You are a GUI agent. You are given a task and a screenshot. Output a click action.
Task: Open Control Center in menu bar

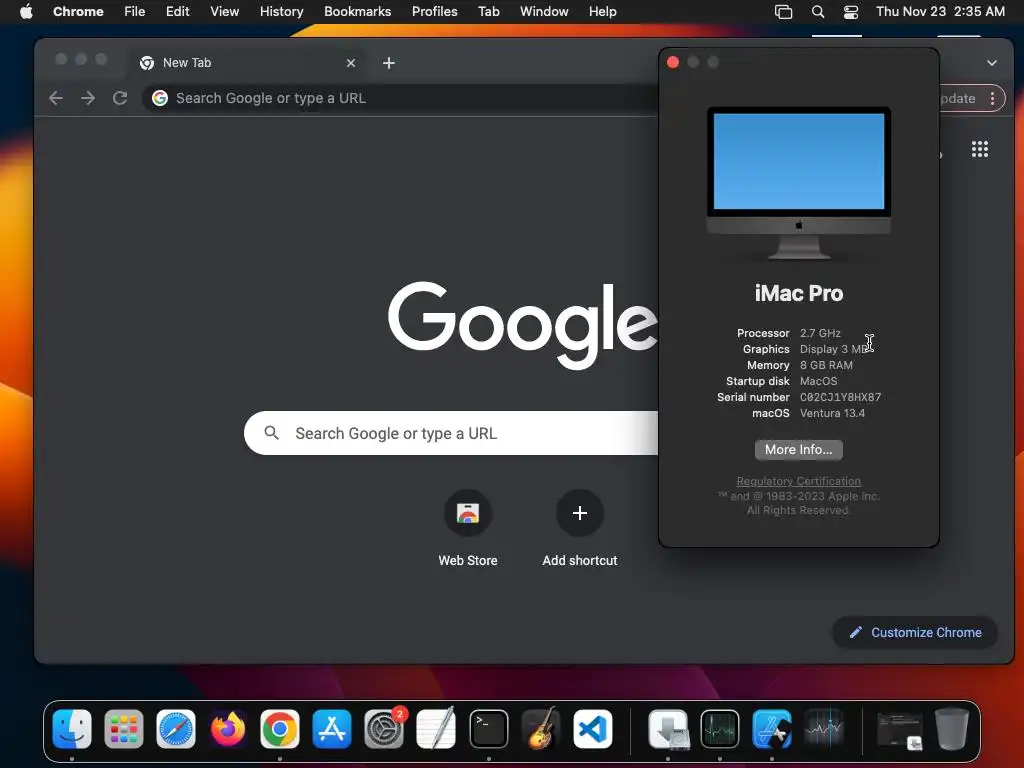click(x=851, y=12)
